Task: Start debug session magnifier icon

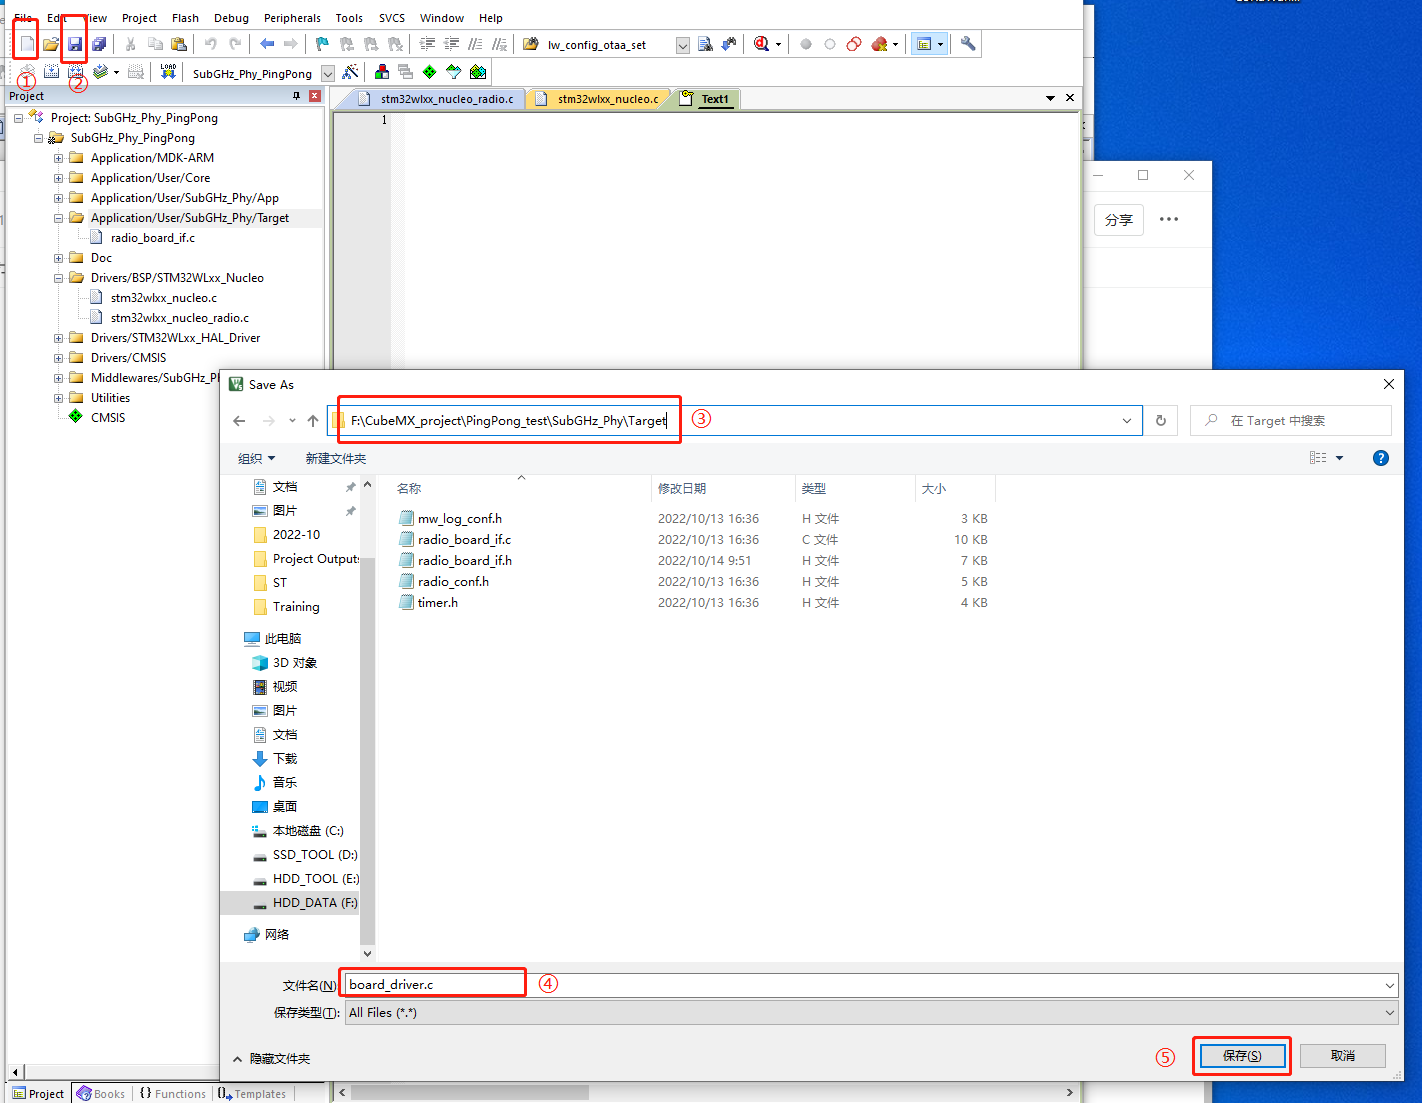Action: pos(762,44)
